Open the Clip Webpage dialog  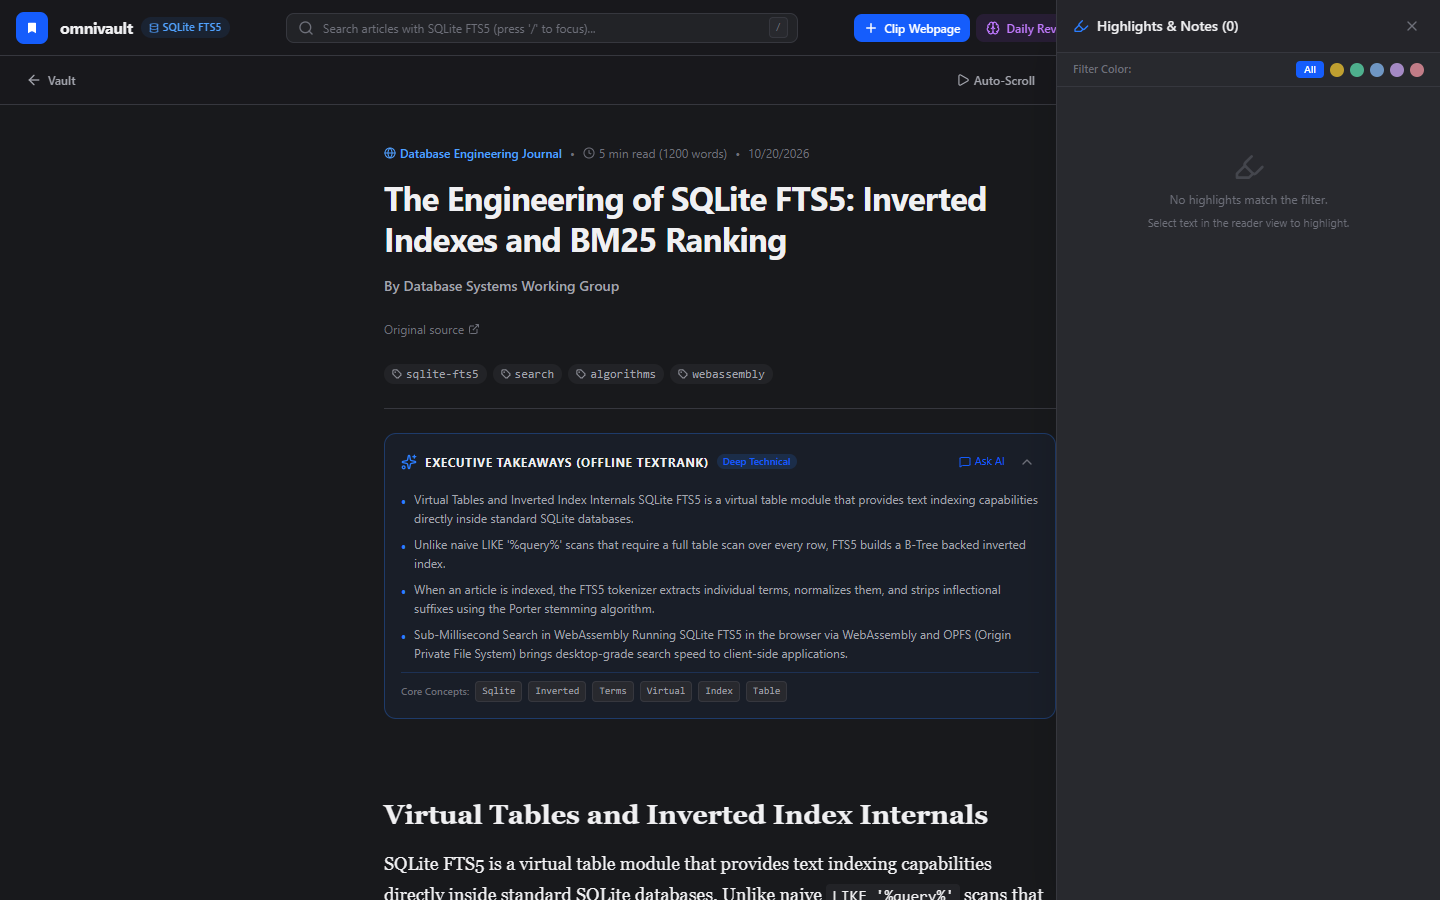click(x=912, y=28)
